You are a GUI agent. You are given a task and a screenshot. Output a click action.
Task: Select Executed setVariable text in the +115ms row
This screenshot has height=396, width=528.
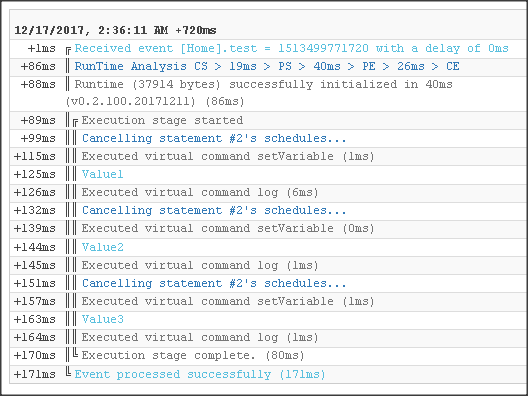(x=228, y=156)
